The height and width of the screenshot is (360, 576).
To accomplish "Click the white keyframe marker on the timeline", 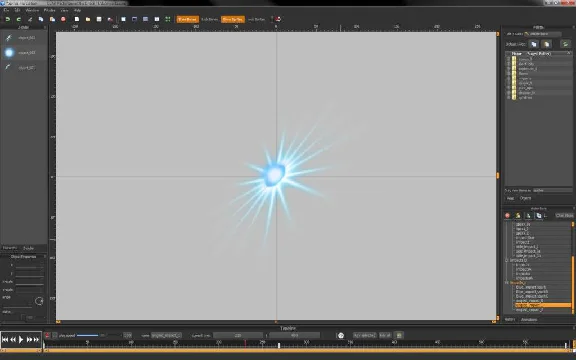I will point(279,345).
